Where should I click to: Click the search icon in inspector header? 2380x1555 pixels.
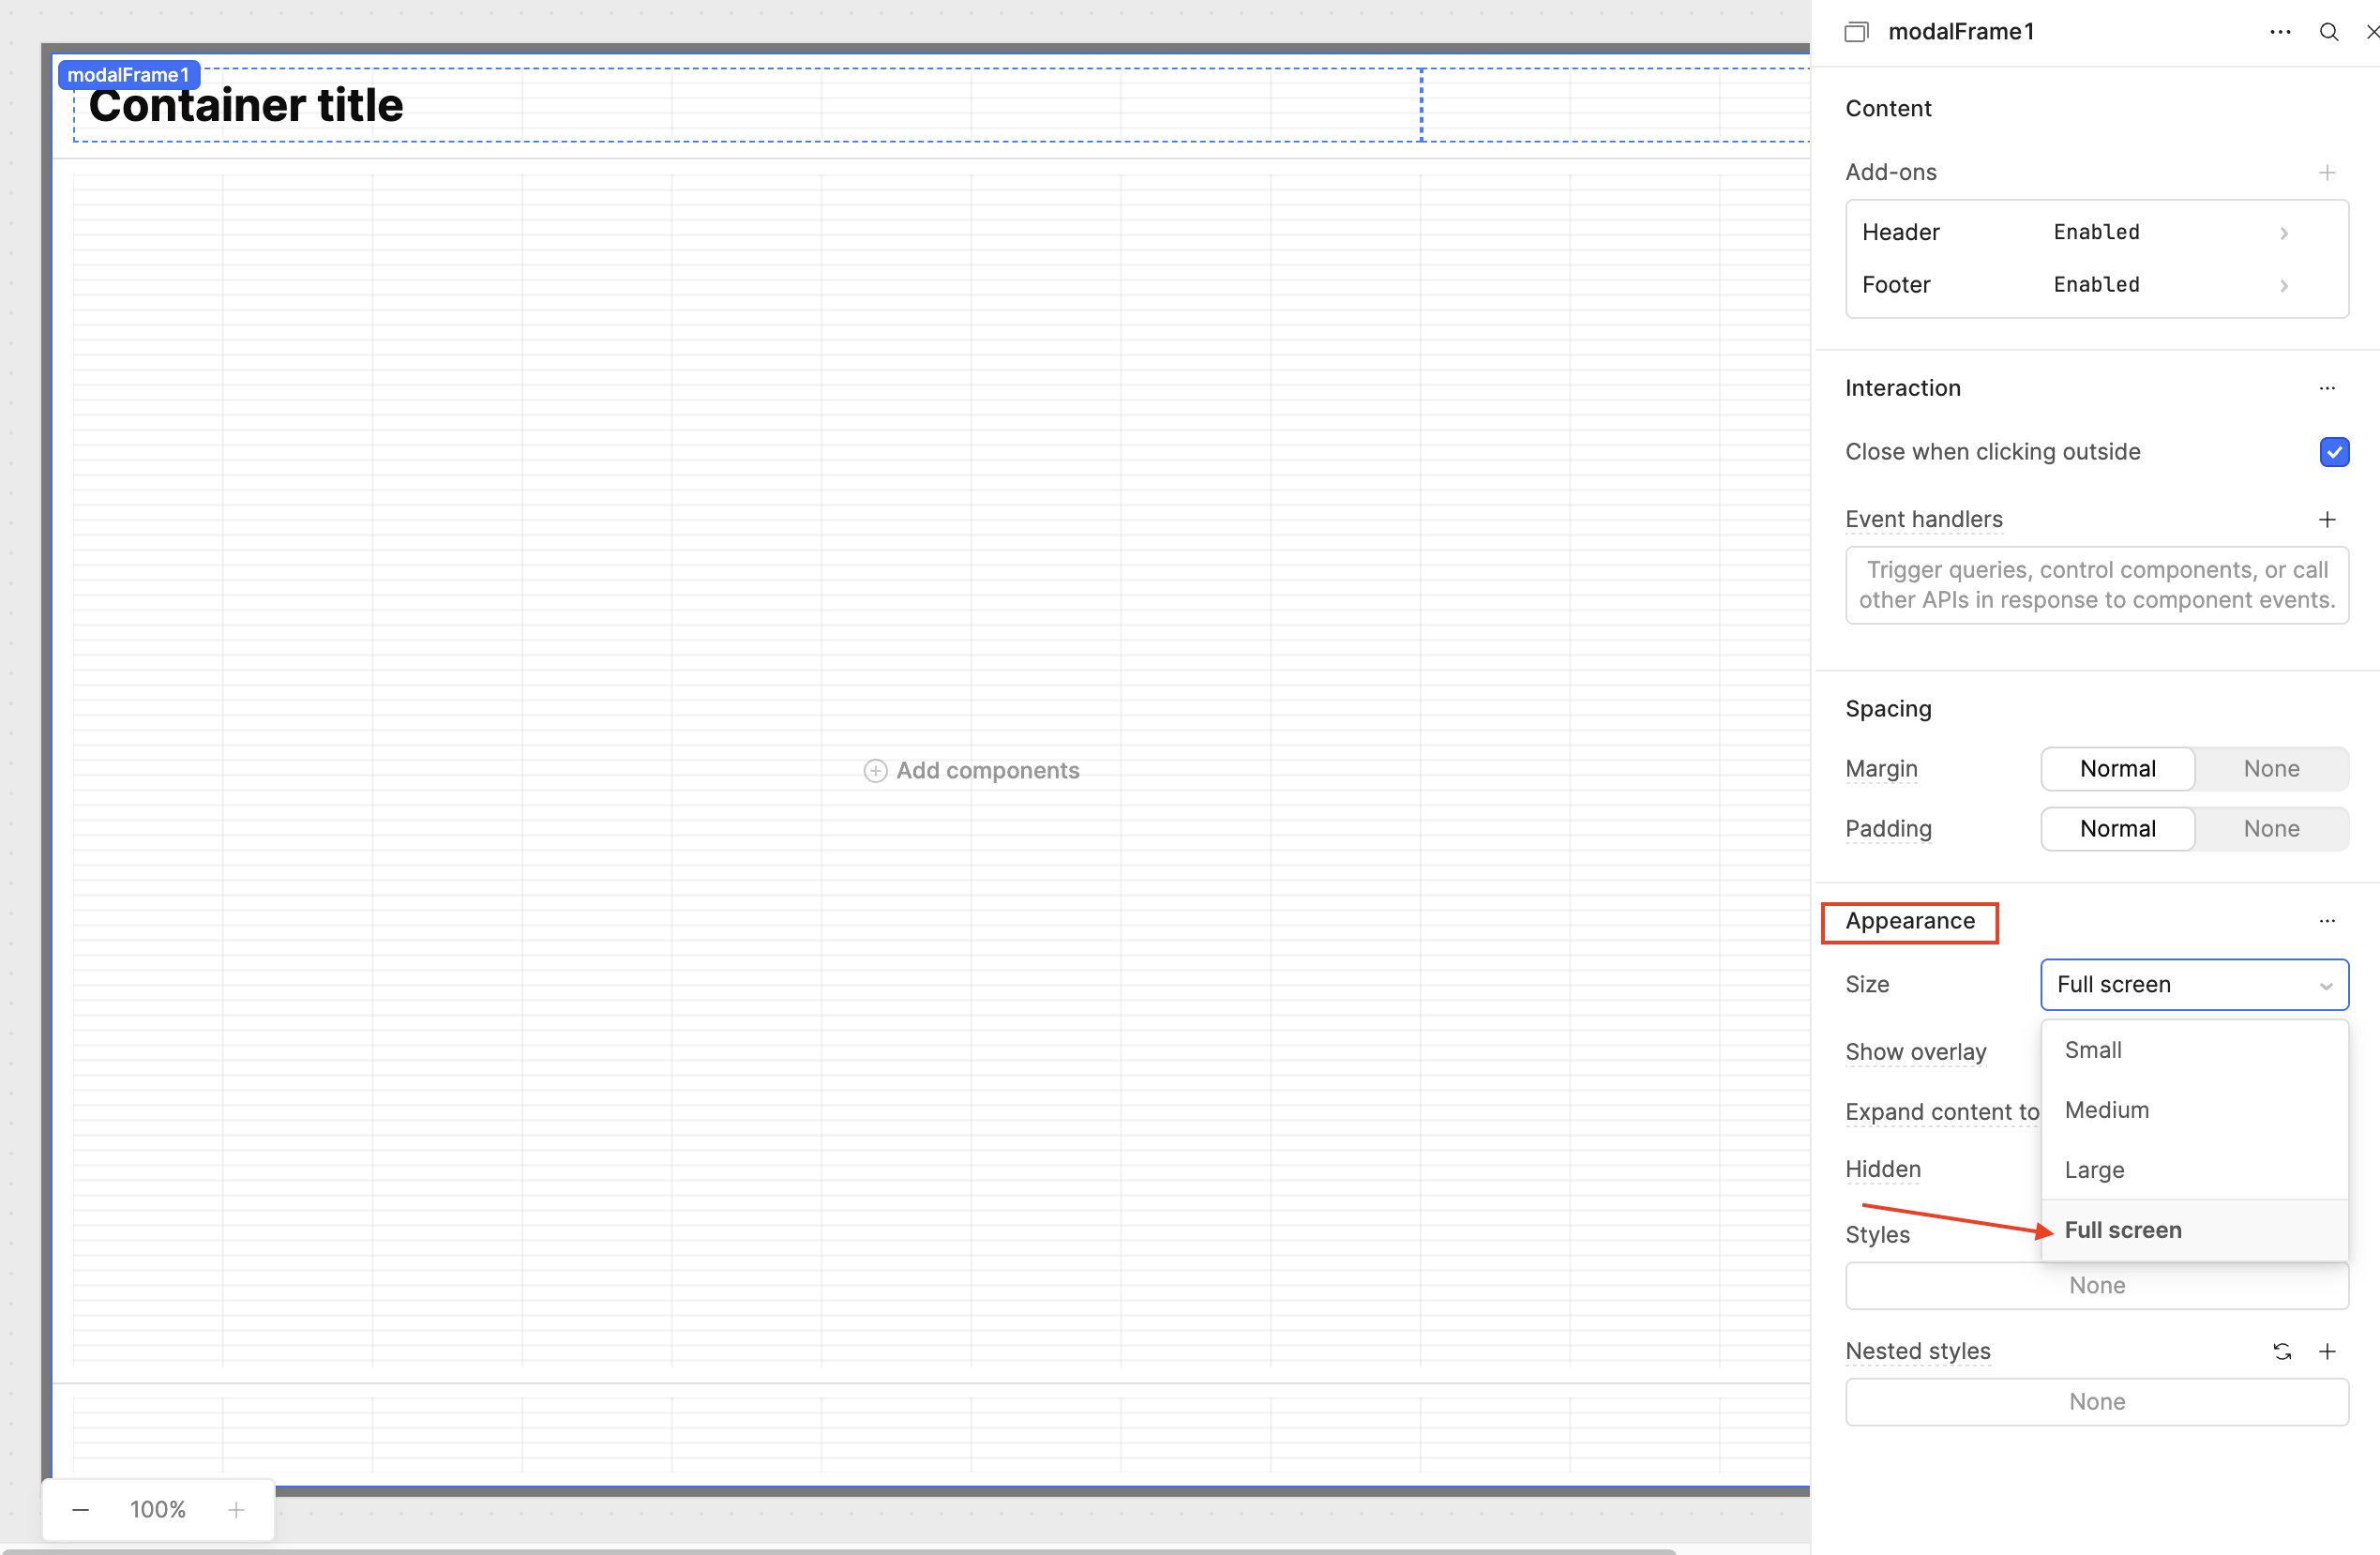tap(2328, 32)
